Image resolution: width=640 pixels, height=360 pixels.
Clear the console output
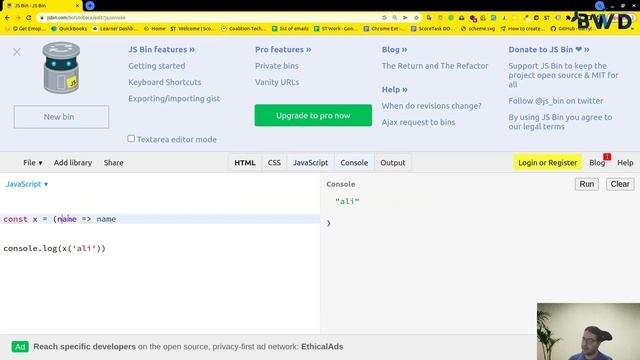click(620, 184)
